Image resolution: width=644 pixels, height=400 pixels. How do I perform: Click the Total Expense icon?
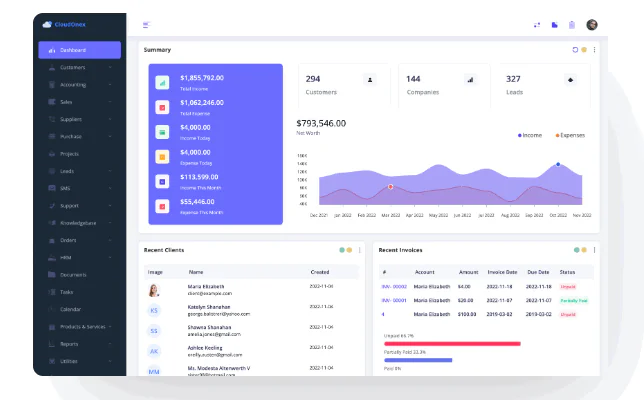point(162,108)
